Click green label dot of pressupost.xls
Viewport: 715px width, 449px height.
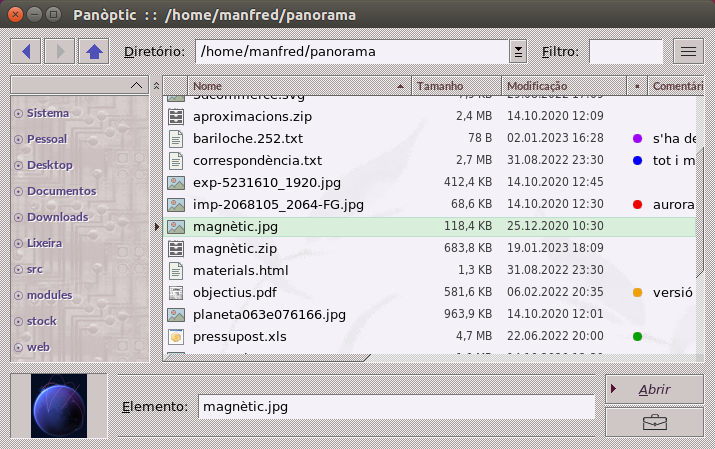(x=637, y=337)
